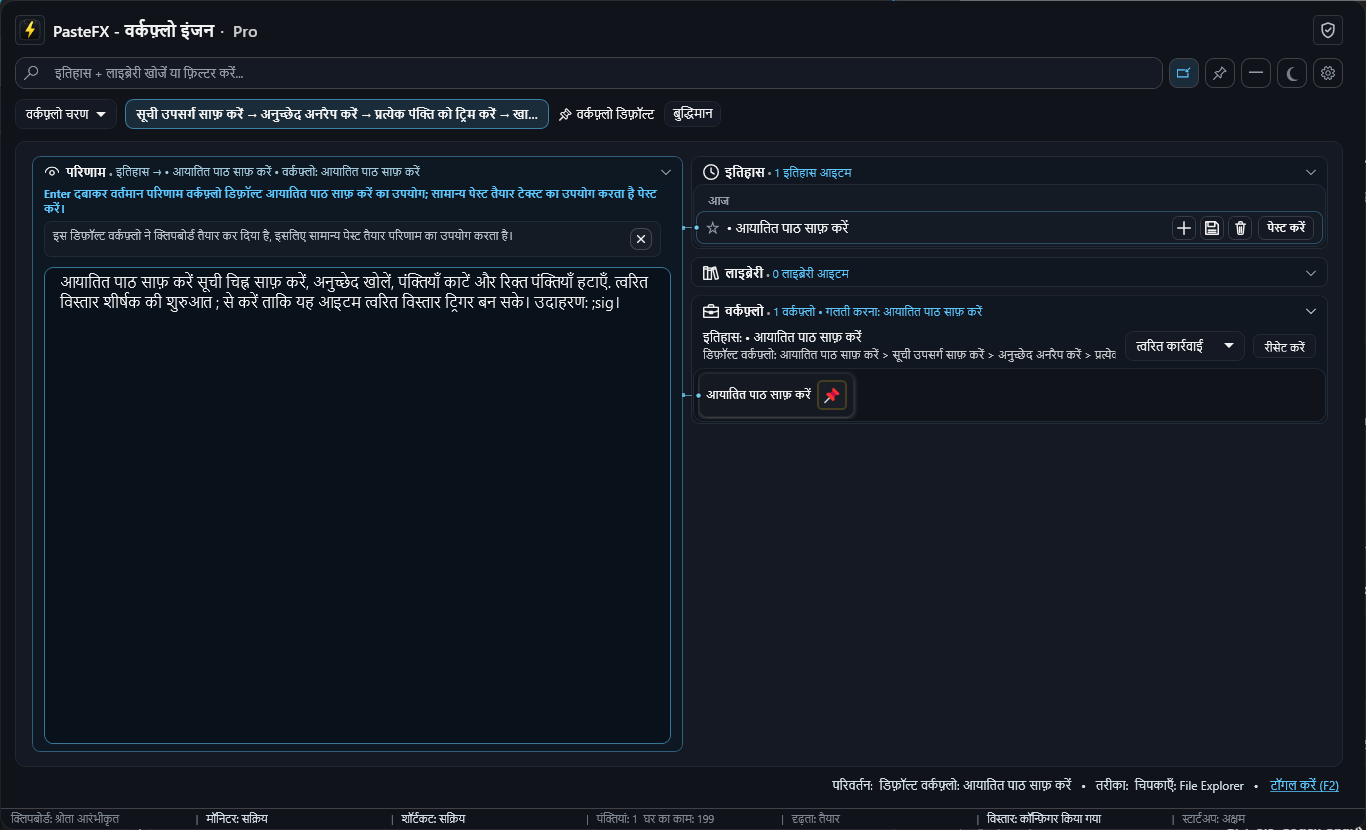
Task: Click the red pin on workflow chip
Action: (x=831, y=396)
